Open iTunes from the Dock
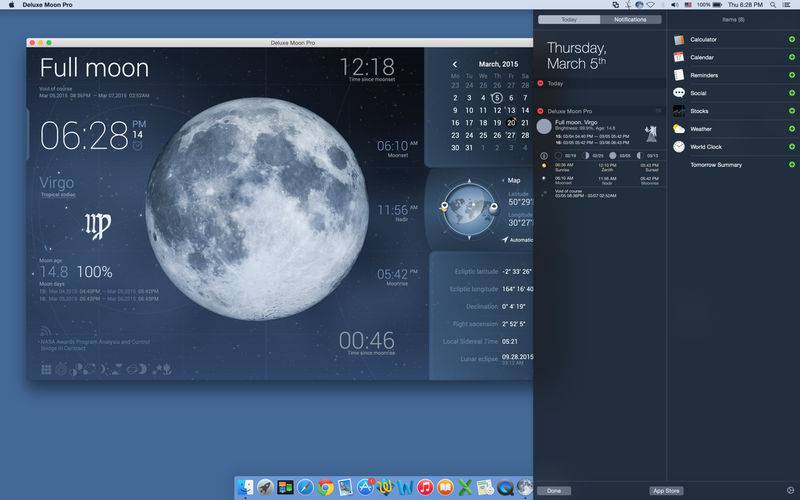This screenshot has height=500, width=800. [x=425, y=487]
